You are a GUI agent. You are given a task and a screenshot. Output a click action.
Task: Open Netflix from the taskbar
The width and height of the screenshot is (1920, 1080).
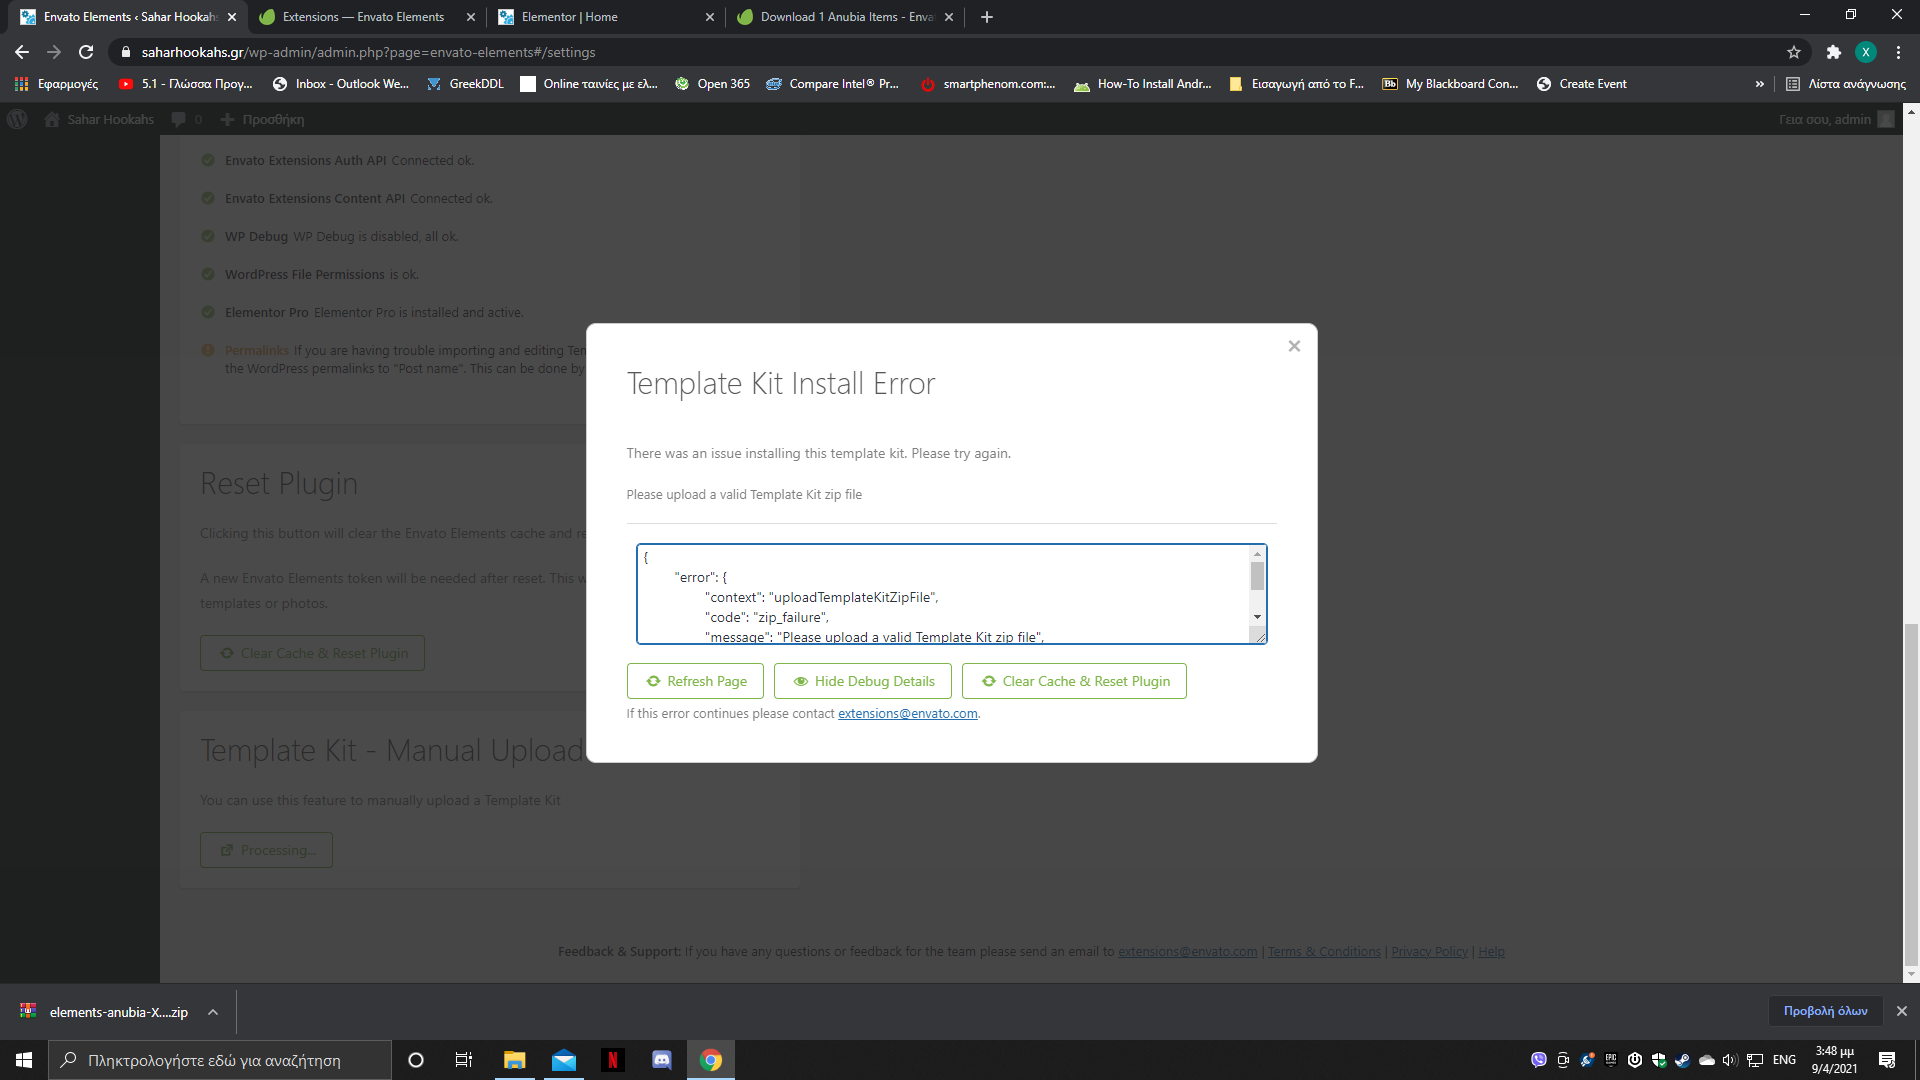coord(613,1060)
